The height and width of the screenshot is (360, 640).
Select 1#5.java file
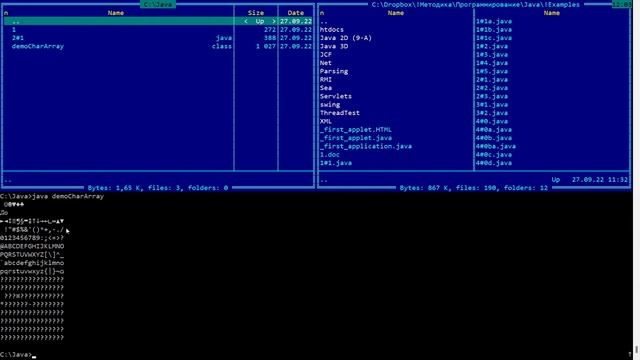492,71
